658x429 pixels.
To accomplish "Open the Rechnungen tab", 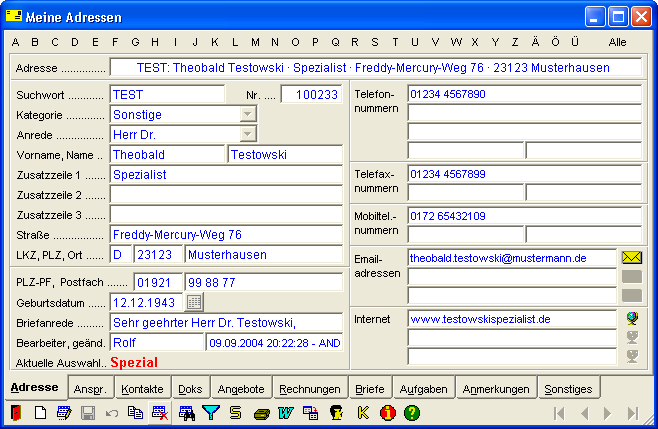I will (x=310, y=389).
